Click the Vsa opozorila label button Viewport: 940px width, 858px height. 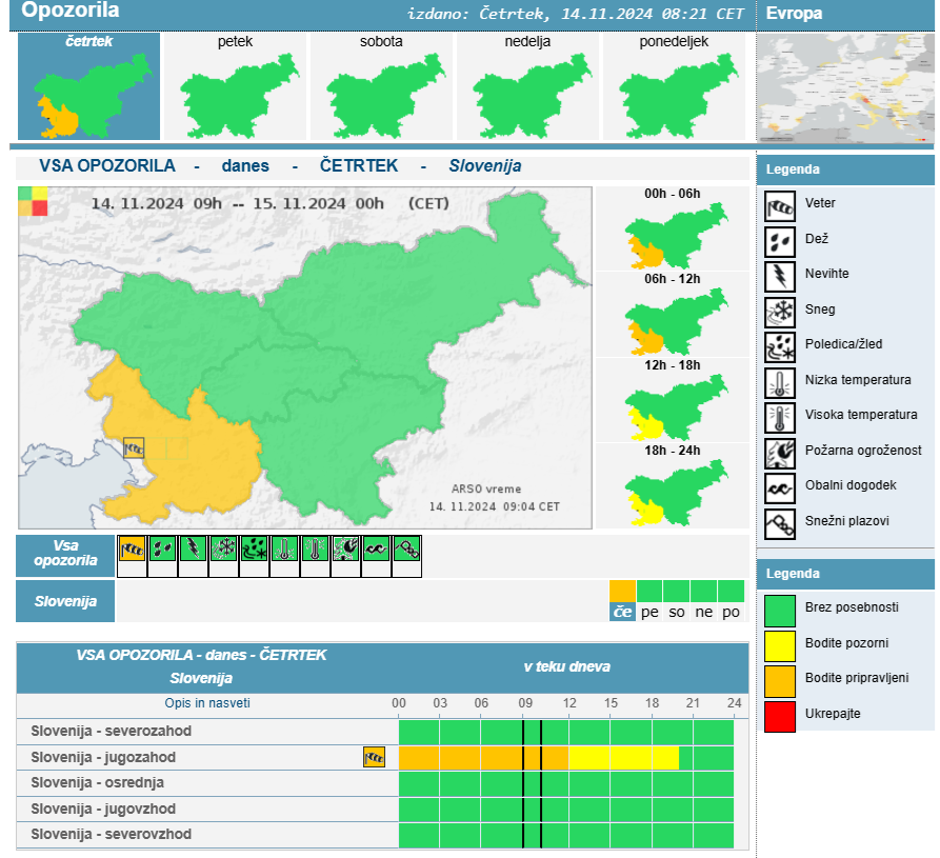(66, 554)
